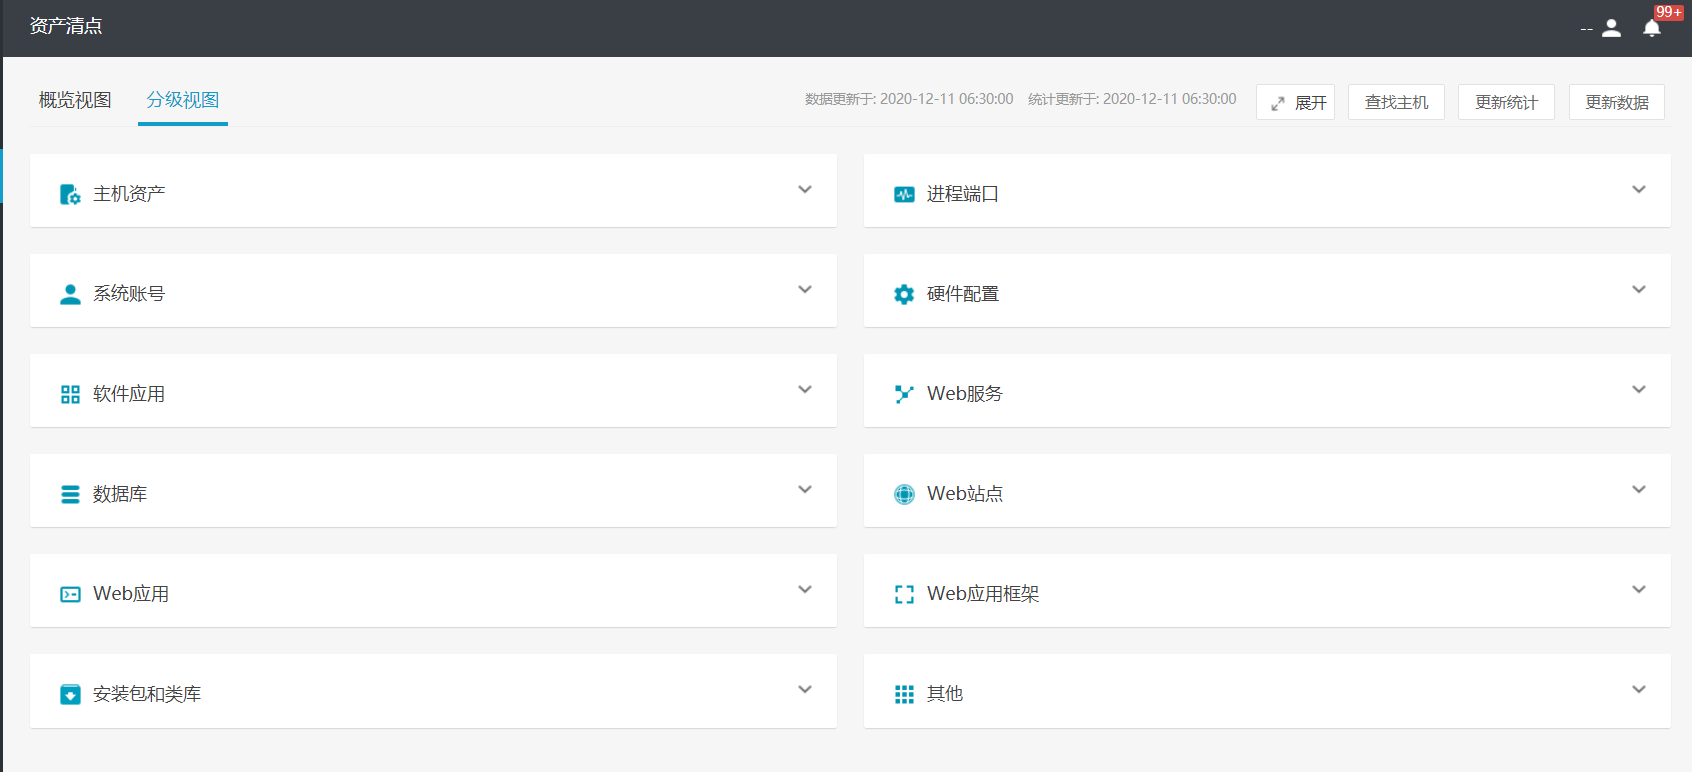Click the 更新数据 button

click(x=1617, y=102)
